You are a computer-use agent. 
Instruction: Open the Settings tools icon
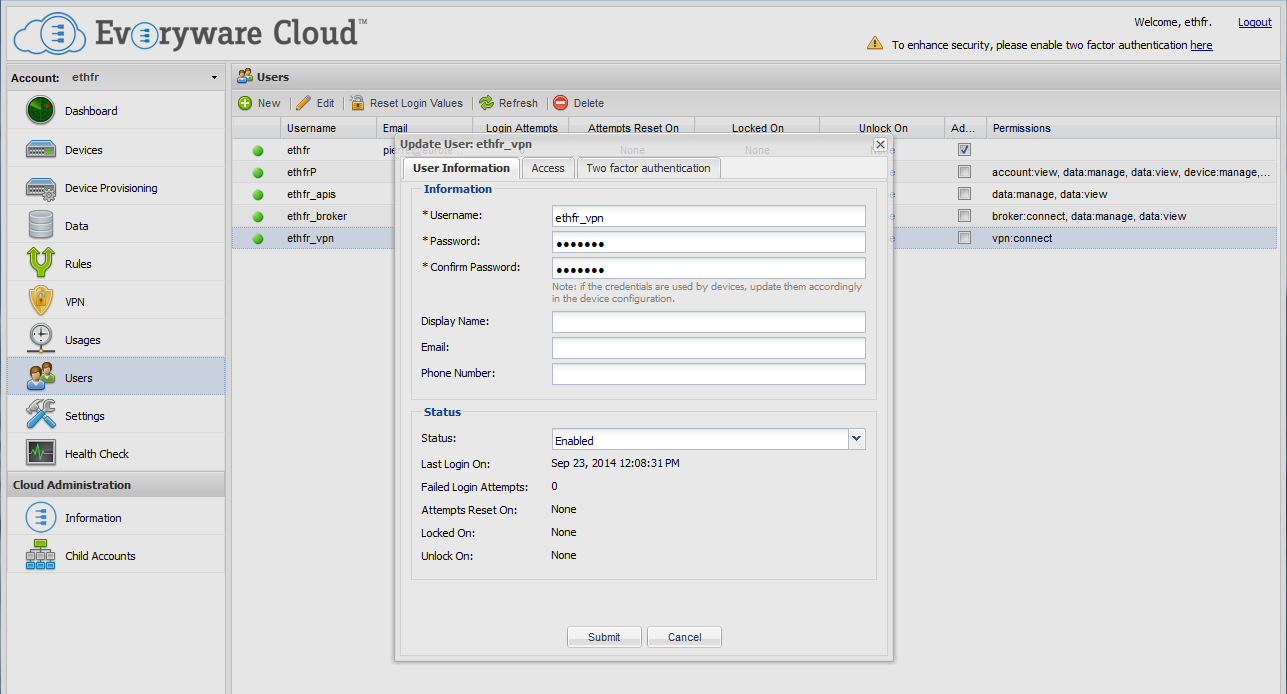click(x=41, y=415)
